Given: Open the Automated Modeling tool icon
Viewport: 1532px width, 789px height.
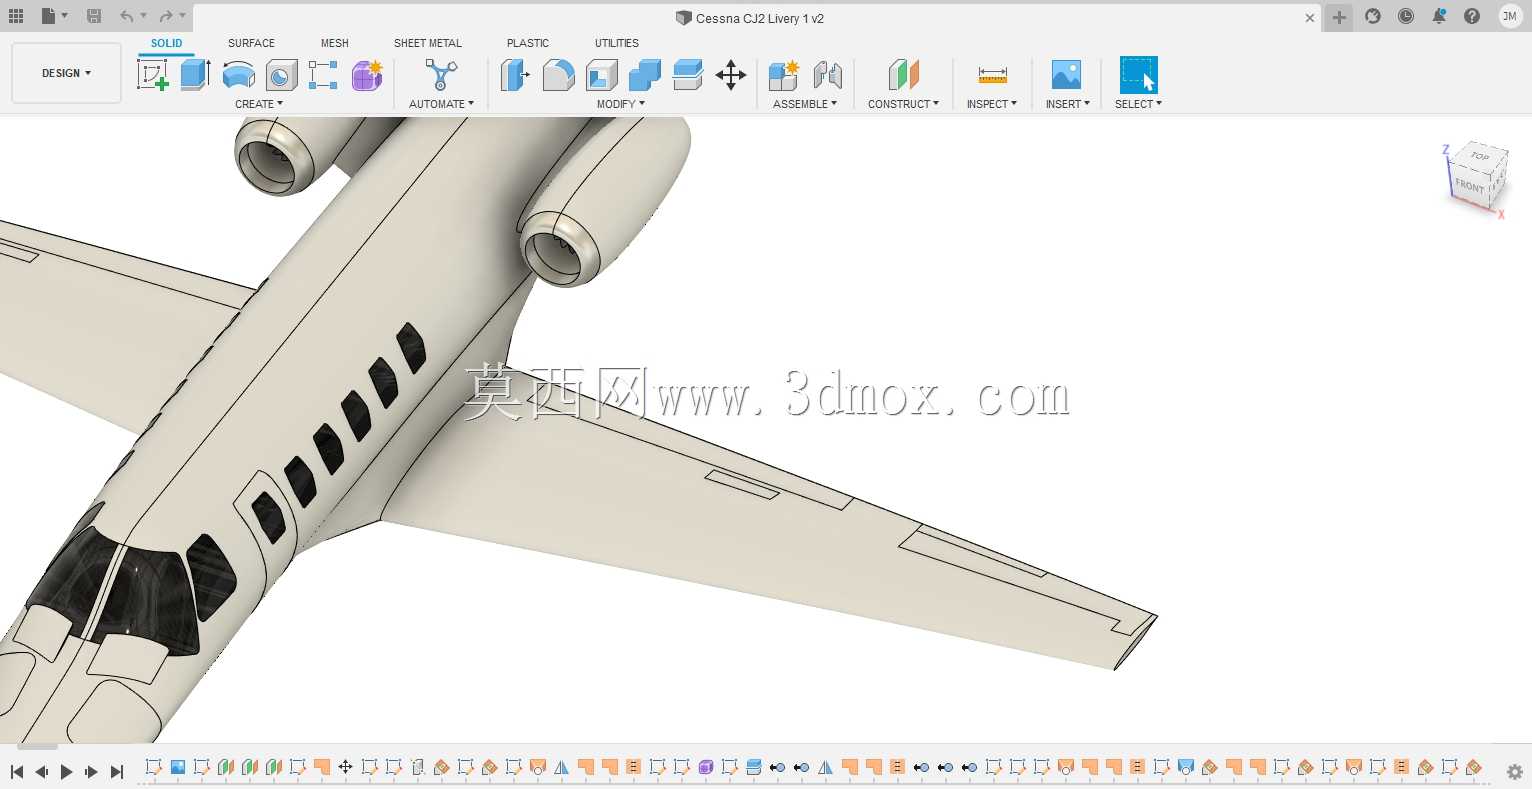Looking at the screenshot, I should (441, 75).
